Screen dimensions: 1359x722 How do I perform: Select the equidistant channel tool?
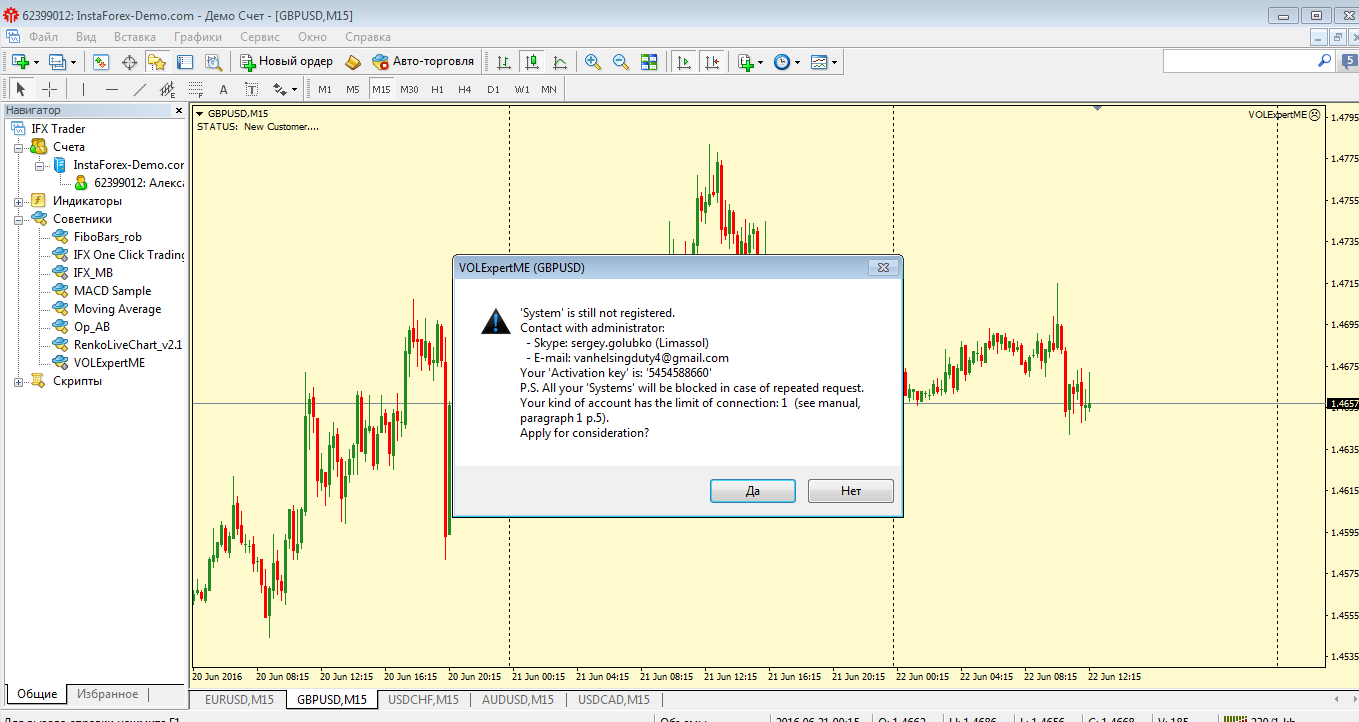tap(167, 89)
